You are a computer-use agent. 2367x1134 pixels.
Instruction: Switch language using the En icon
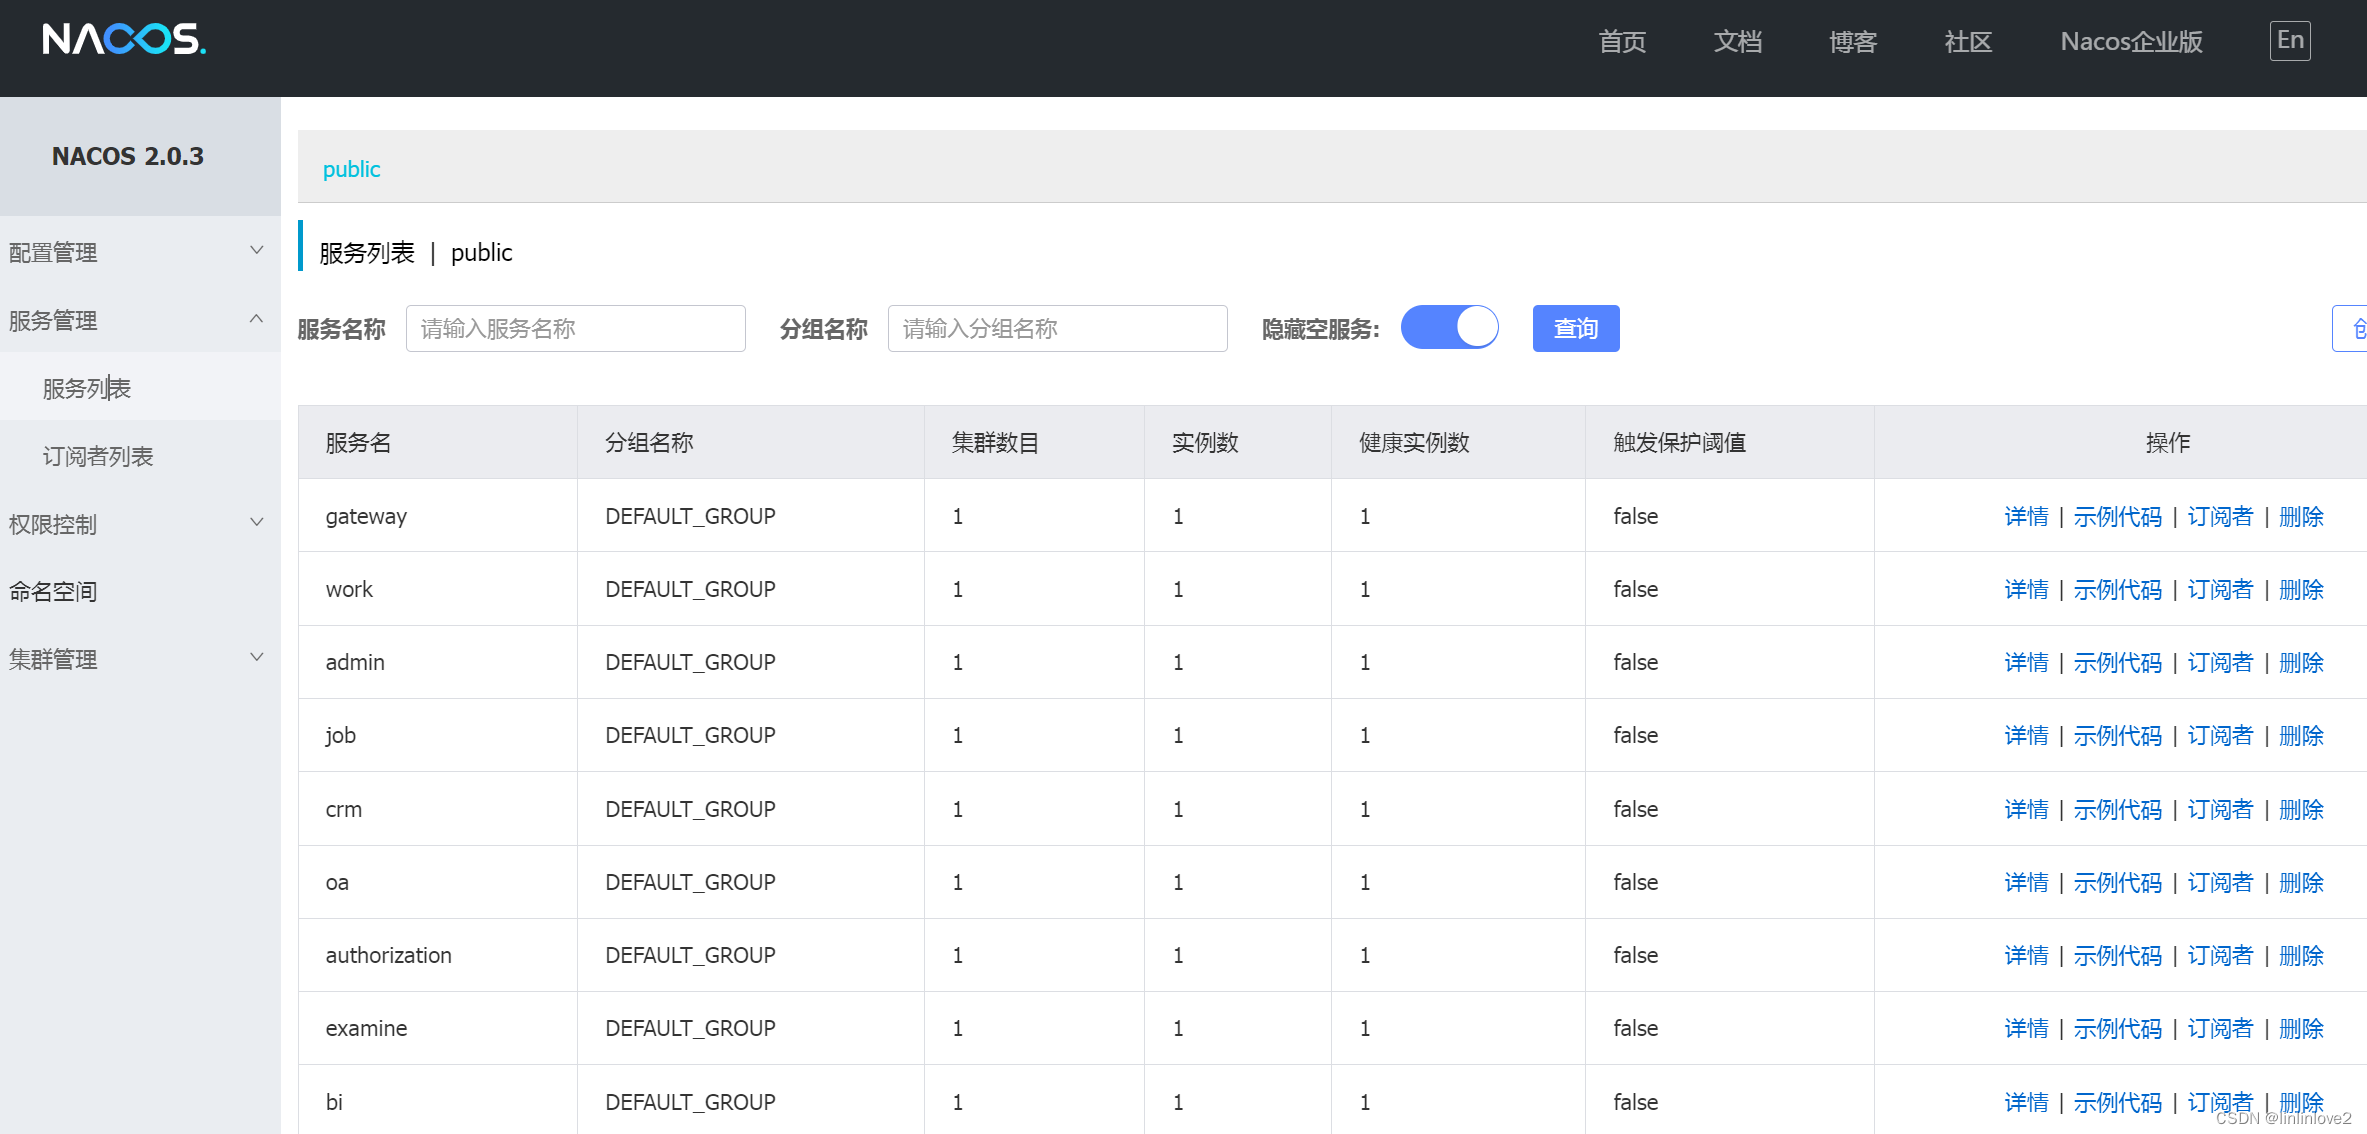(x=2289, y=41)
